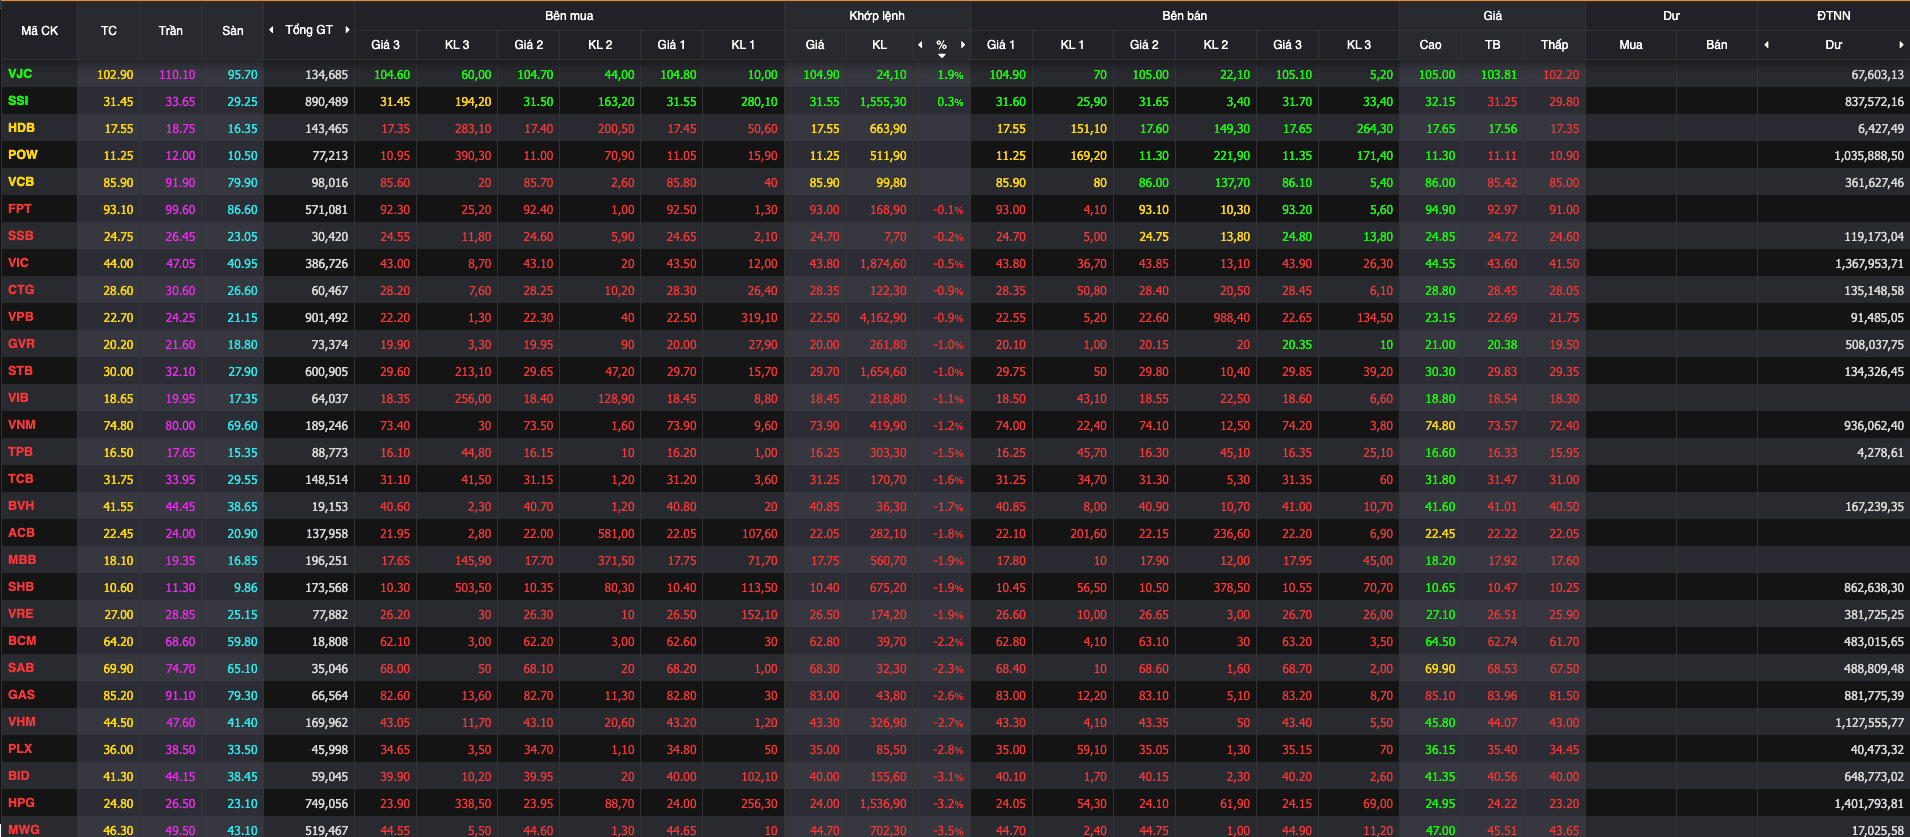Click the Khớp lệnh group header
Viewport: 1910px width, 837px height.
pyautogui.click(x=877, y=16)
